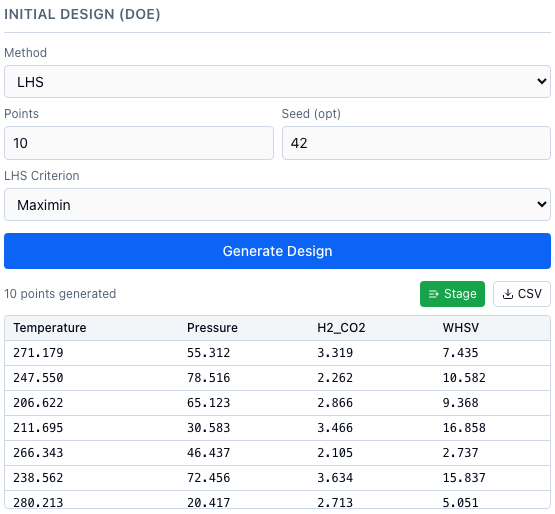
Task: Select the WHSV cell 9.368
Action: 460,403
